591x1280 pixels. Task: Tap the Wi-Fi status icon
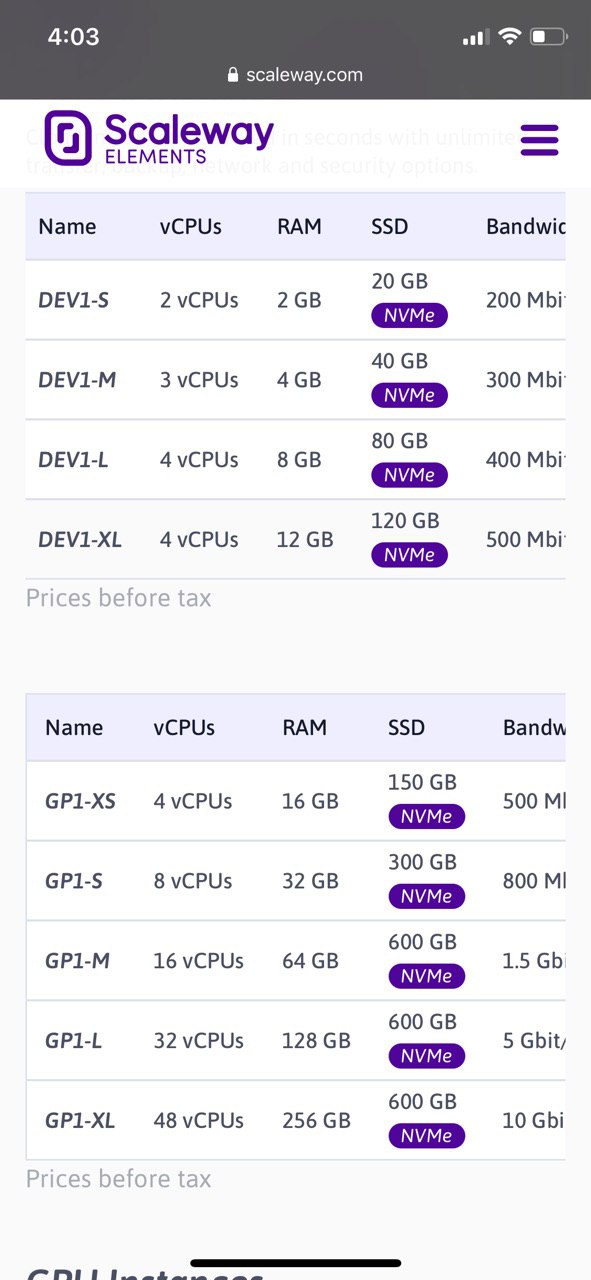tap(510, 37)
